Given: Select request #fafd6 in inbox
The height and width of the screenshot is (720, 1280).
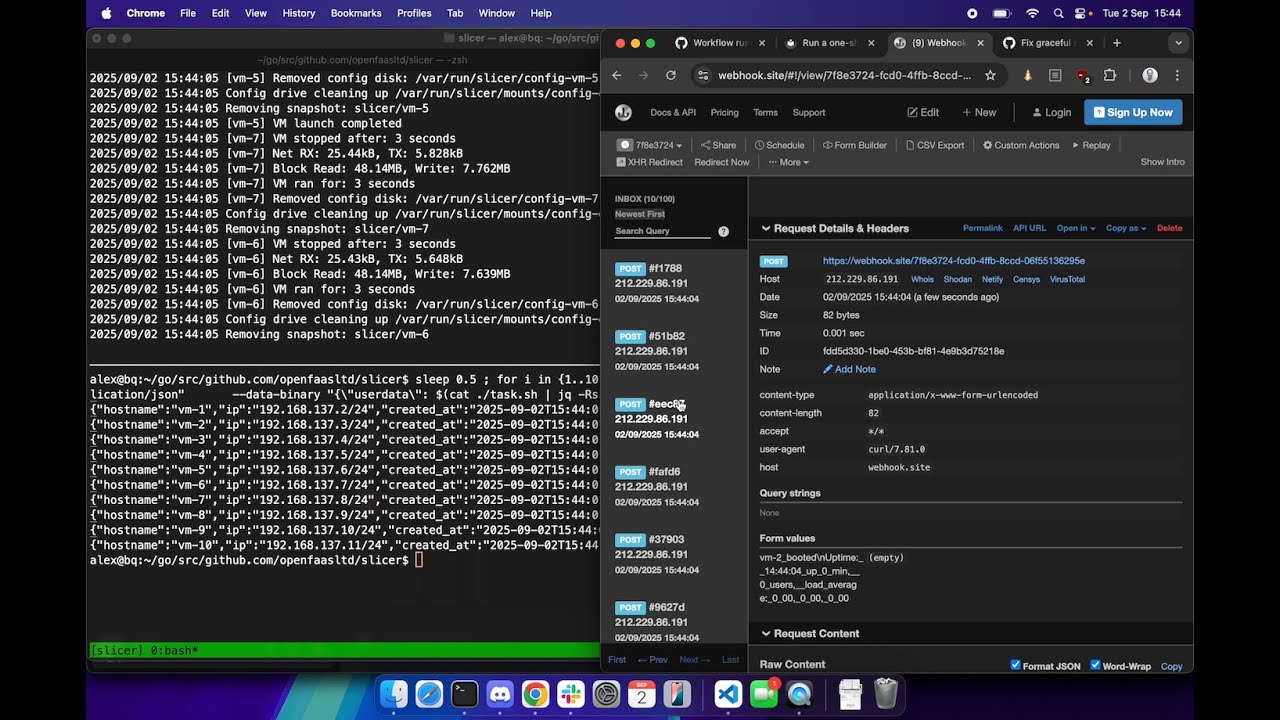Looking at the screenshot, I should (674, 486).
